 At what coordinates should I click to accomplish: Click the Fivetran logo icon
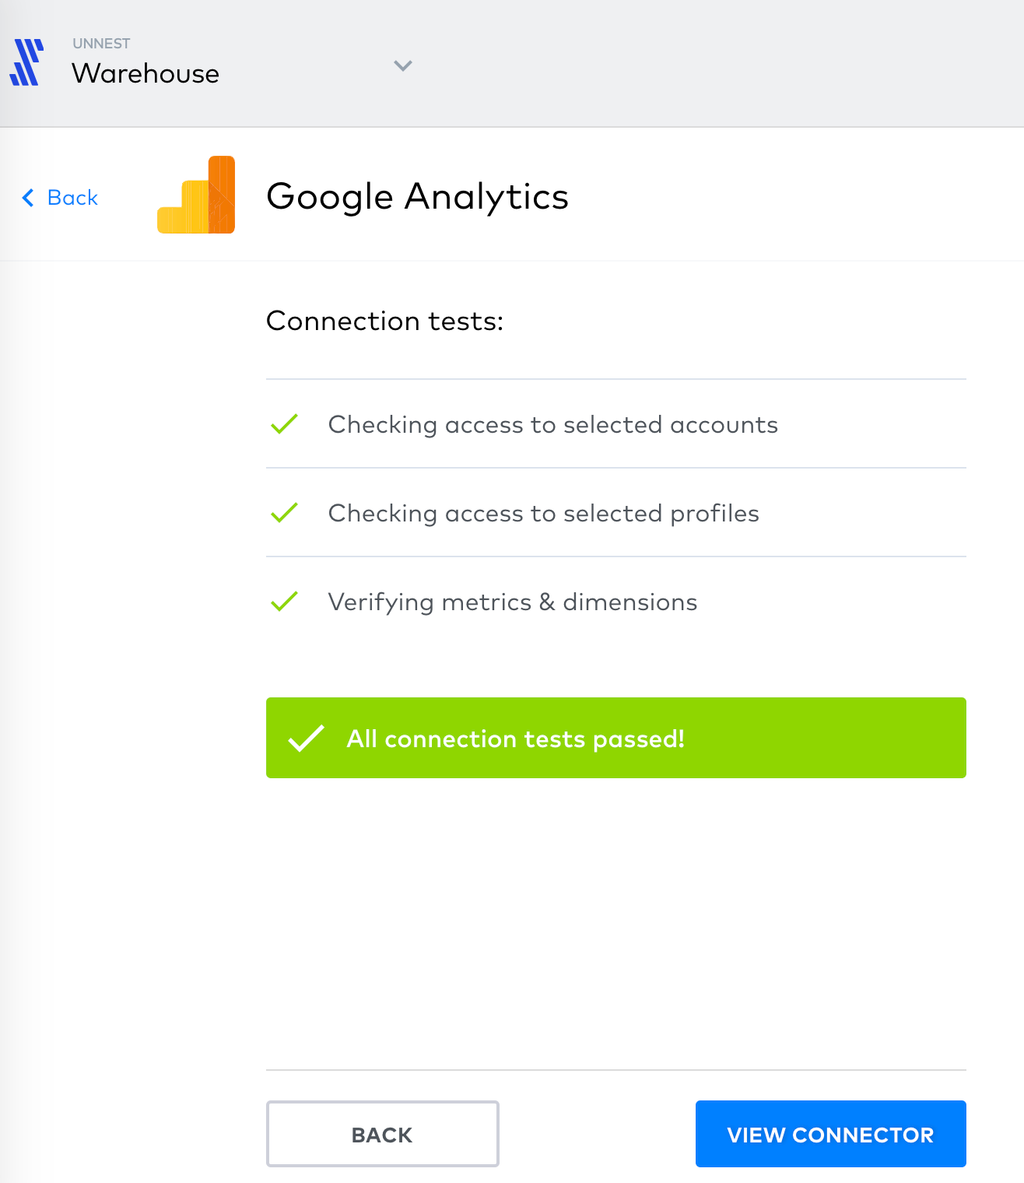click(x=26, y=63)
